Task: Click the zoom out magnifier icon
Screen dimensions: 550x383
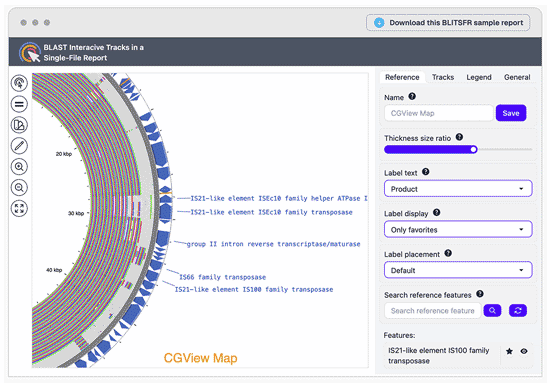Action: click(x=19, y=188)
